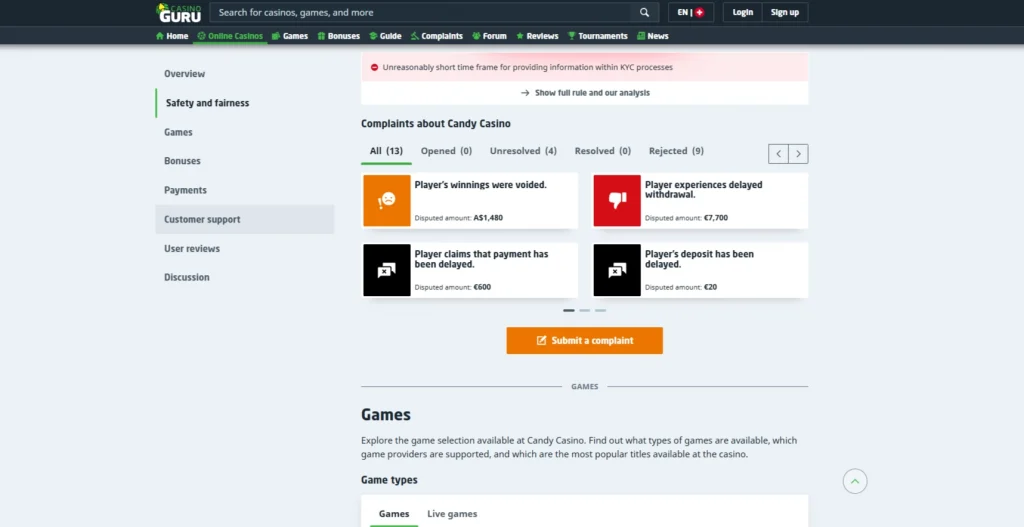Click the disputed amount €20
The width and height of the screenshot is (1024, 527).
tap(710, 287)
